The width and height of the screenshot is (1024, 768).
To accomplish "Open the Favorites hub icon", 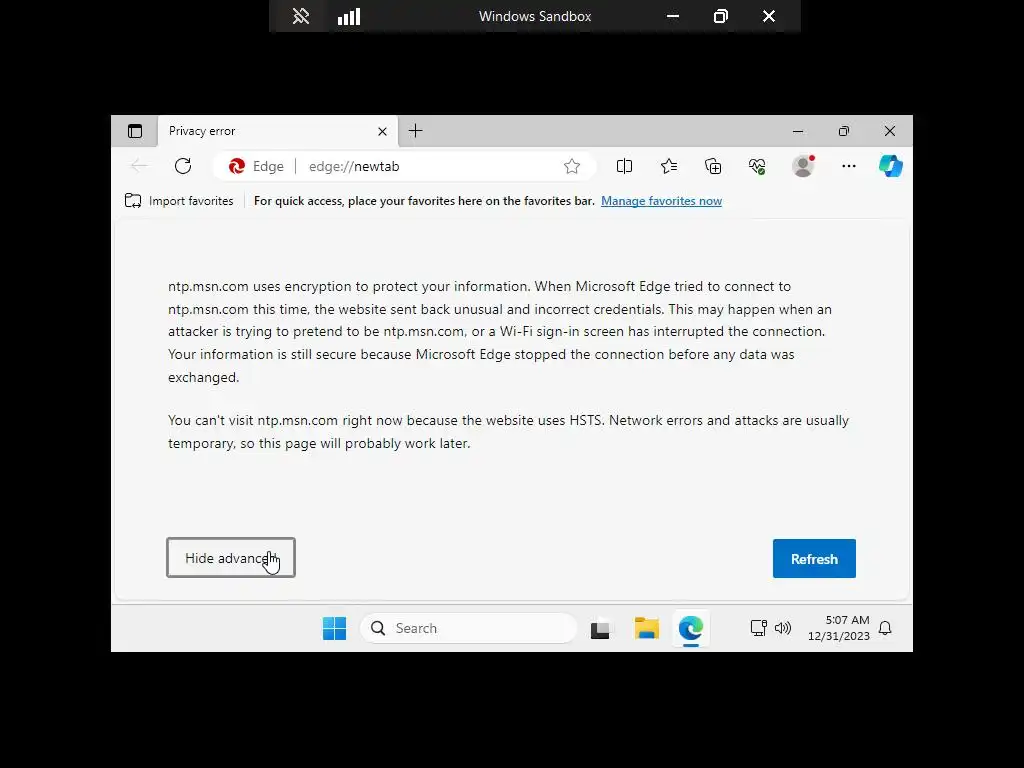I will pyautogui.click(x=669, y=167).
